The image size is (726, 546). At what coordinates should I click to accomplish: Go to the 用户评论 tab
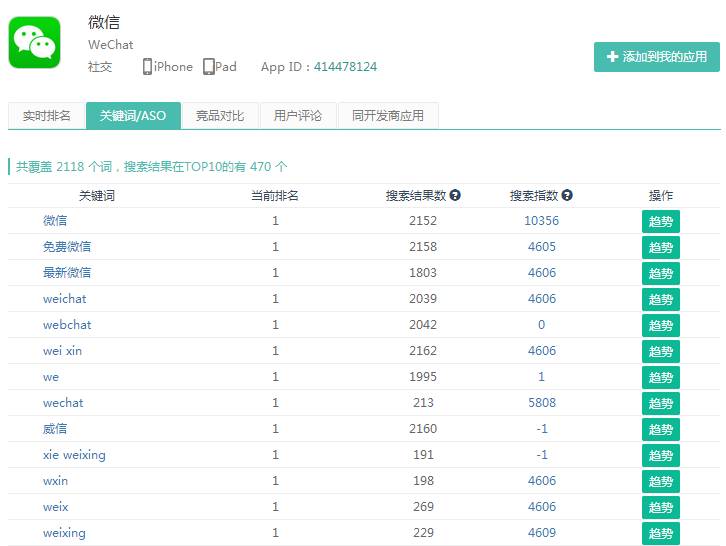(x=298, y=115)
